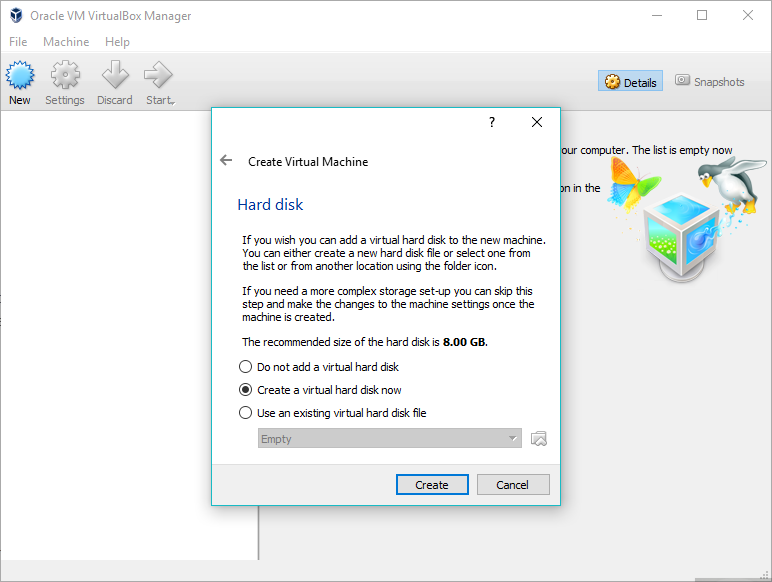
Task: Click the back arrow in the wizard
Action: click(226, 160)
